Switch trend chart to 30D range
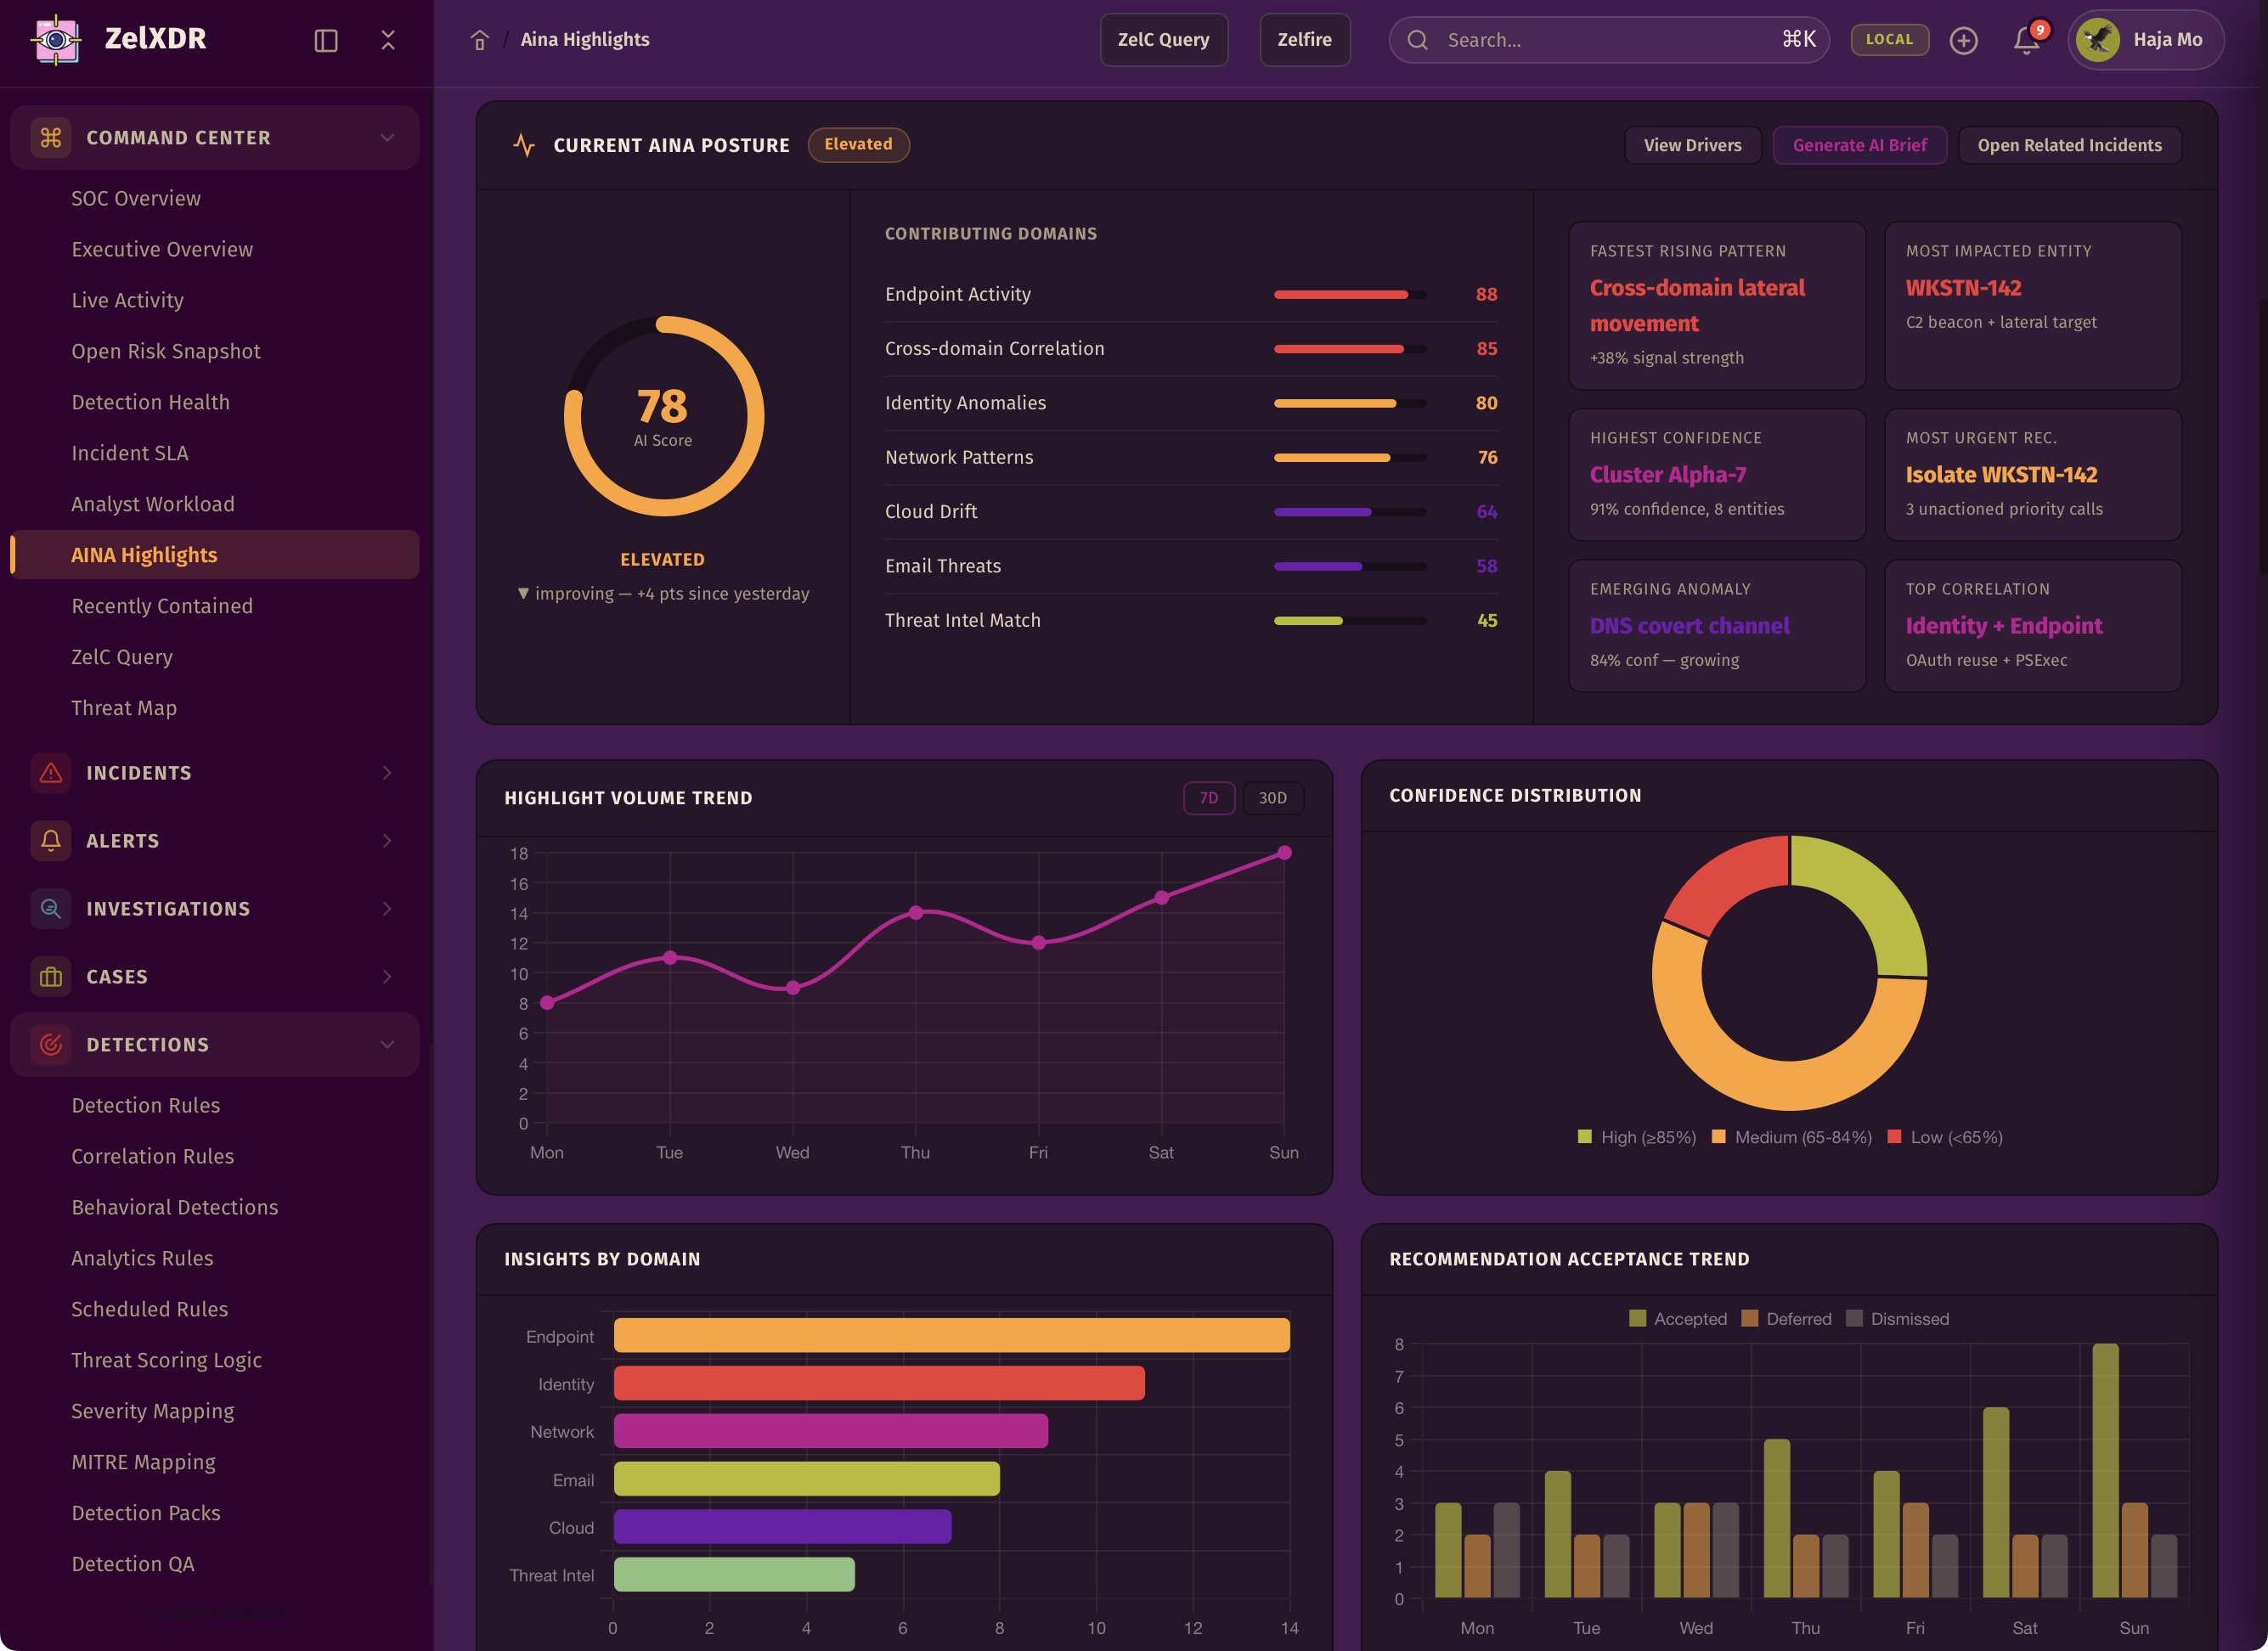 pos(1272,798)
